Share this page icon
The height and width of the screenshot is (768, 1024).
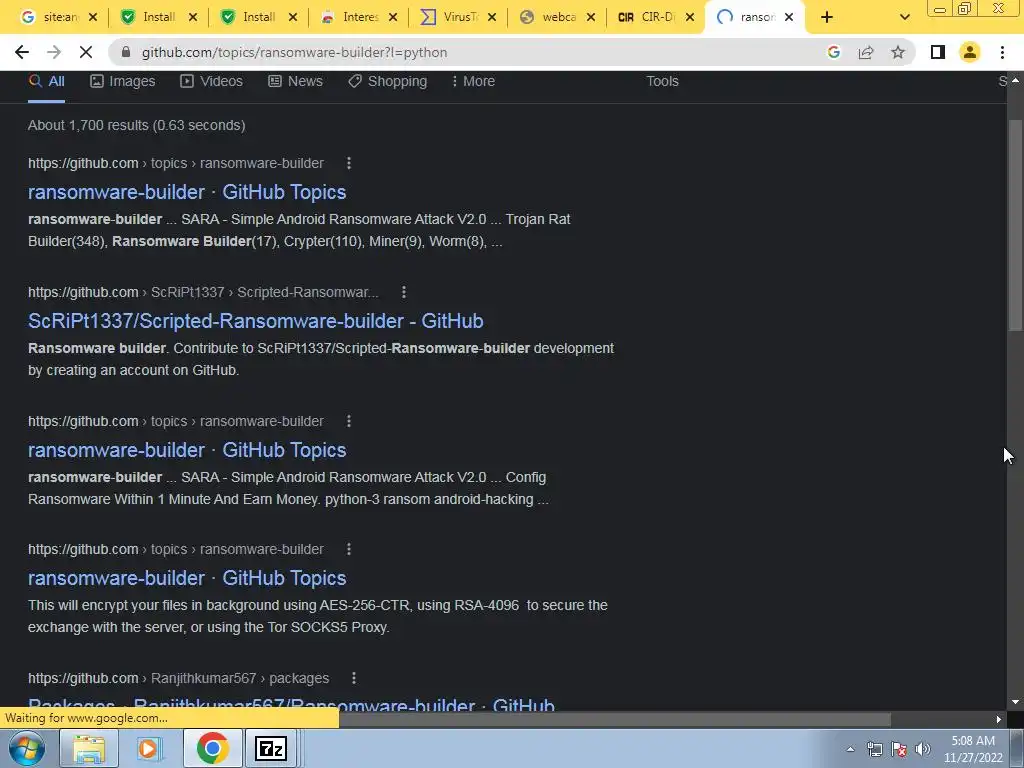click(866, 52)
